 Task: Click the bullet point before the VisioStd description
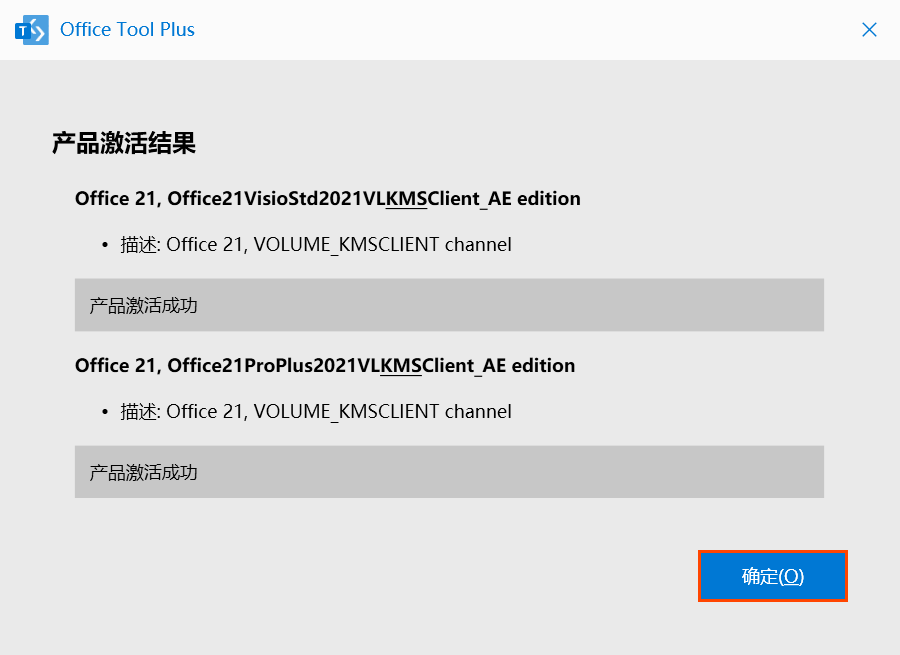coord(104,245)
